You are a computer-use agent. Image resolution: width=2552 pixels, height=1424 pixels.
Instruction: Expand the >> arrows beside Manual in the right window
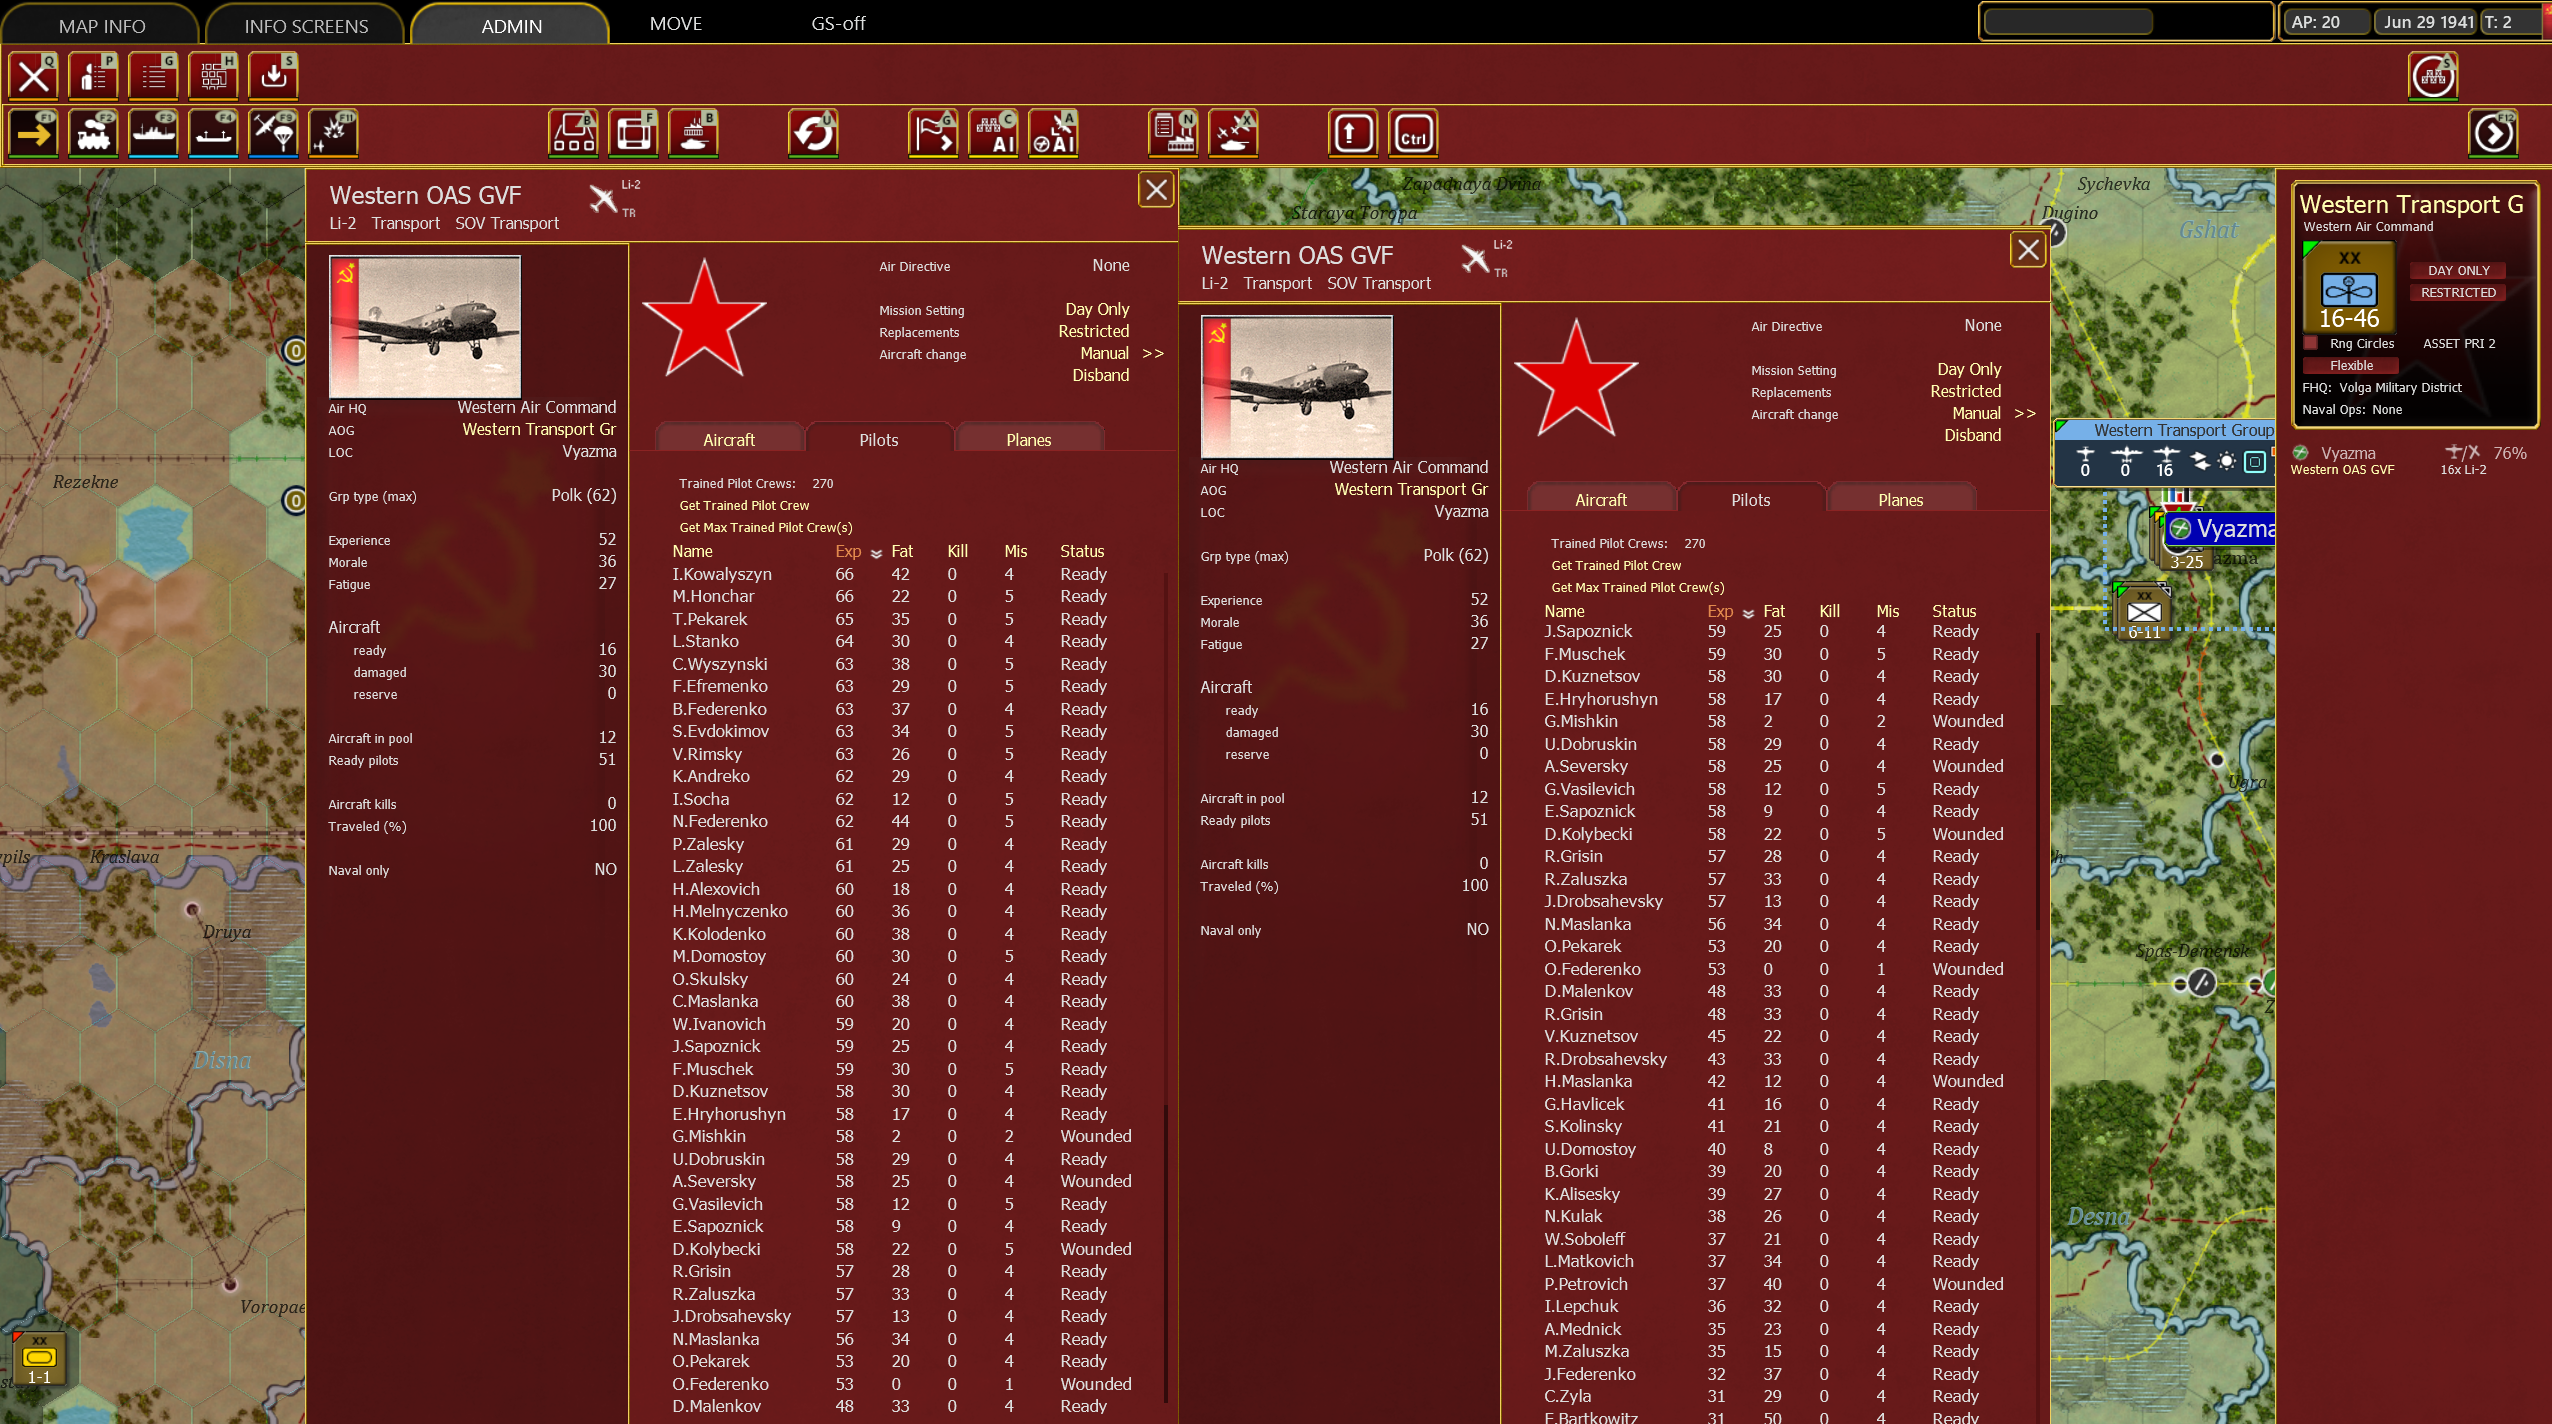[2025, 413]
